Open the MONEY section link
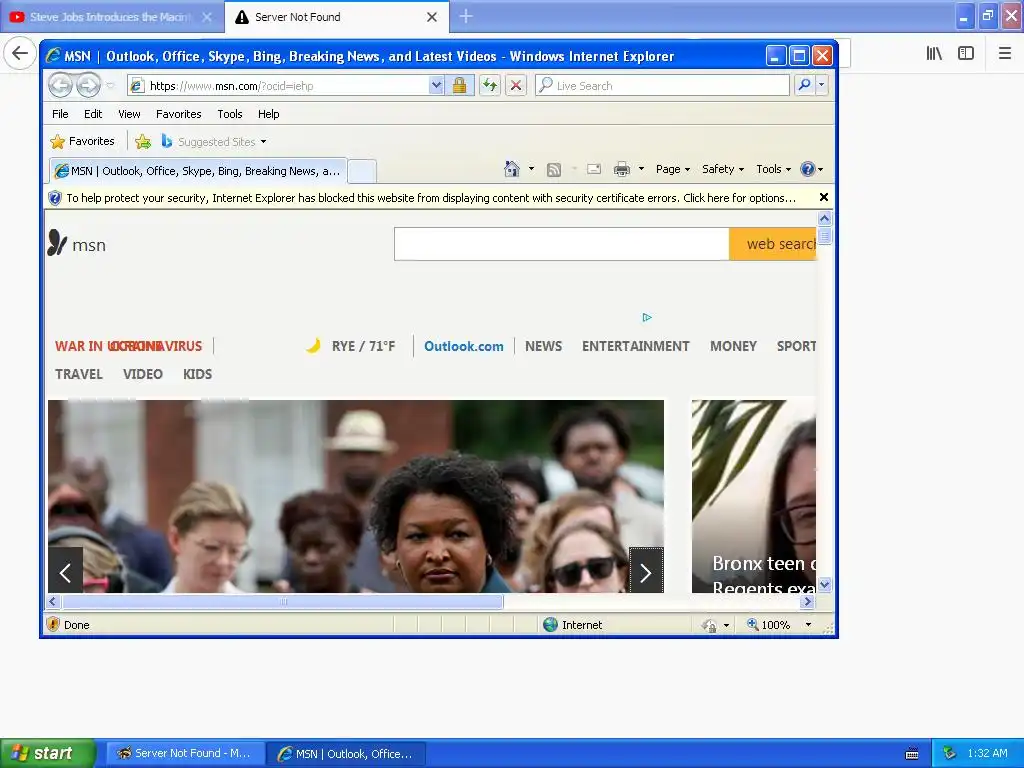The width and height of the screenshot is (1024, 768). (733, 346)
